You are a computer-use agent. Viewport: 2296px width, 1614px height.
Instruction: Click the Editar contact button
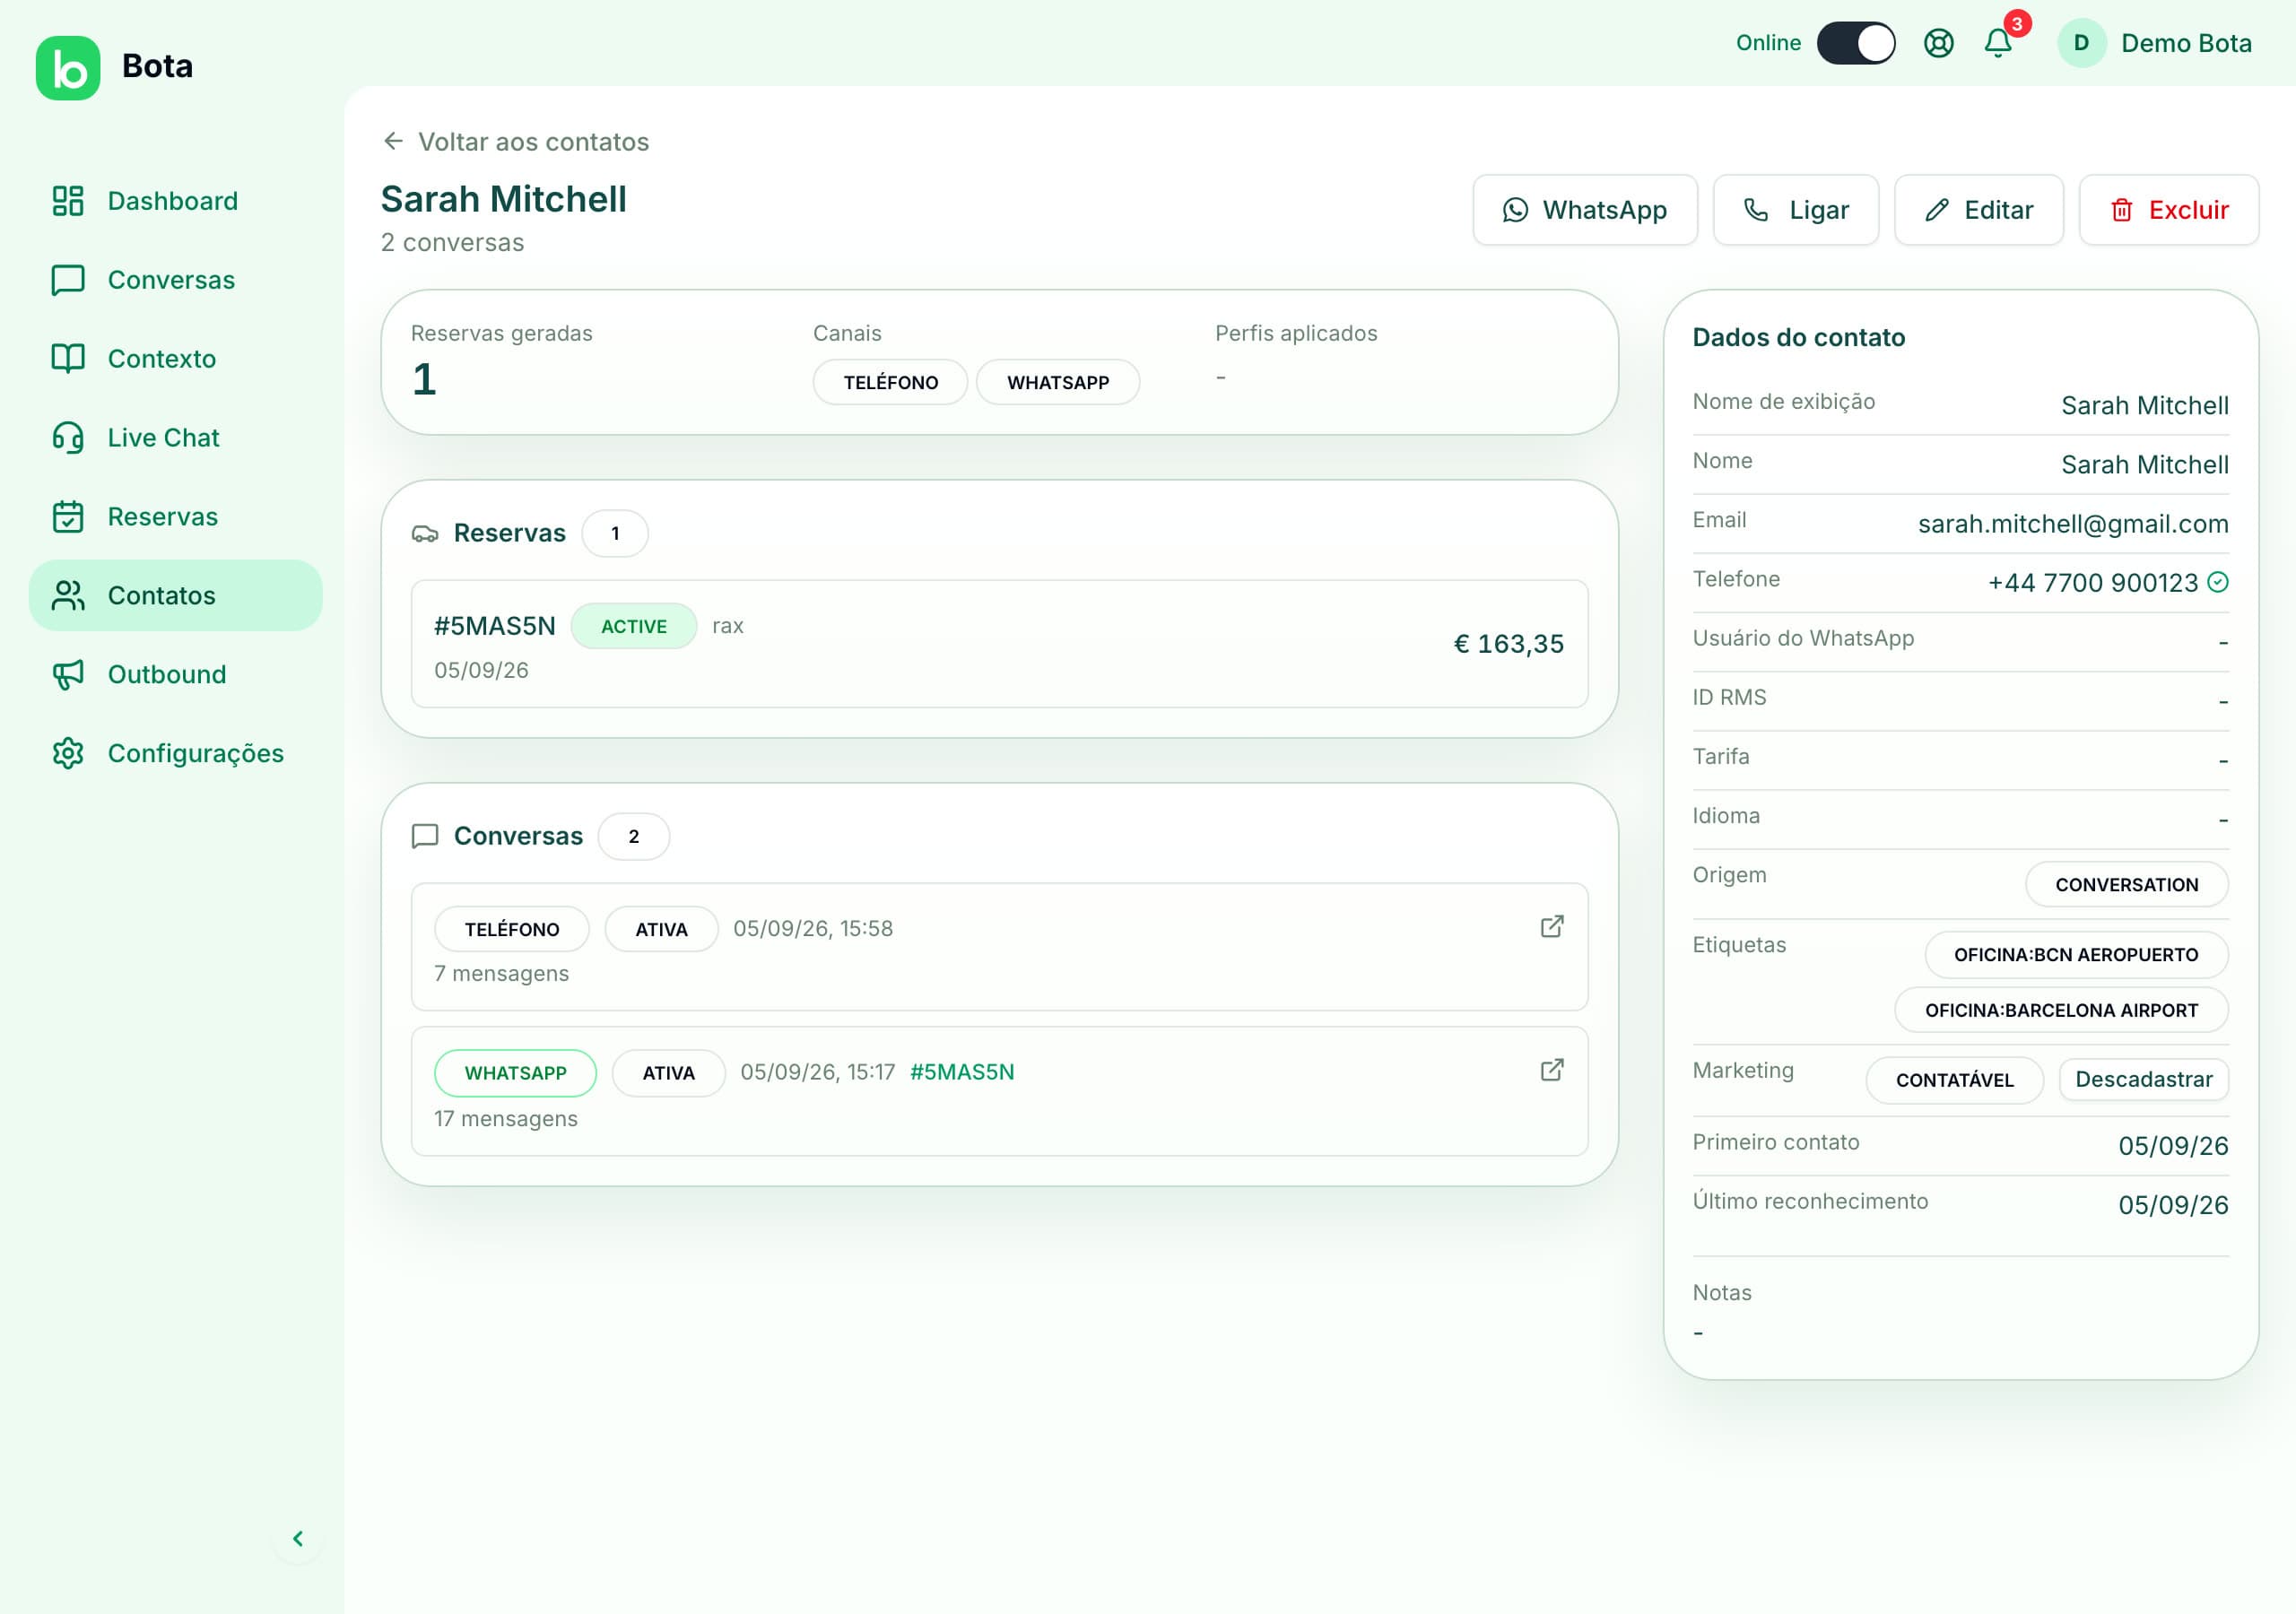(x=1979, y=210)
